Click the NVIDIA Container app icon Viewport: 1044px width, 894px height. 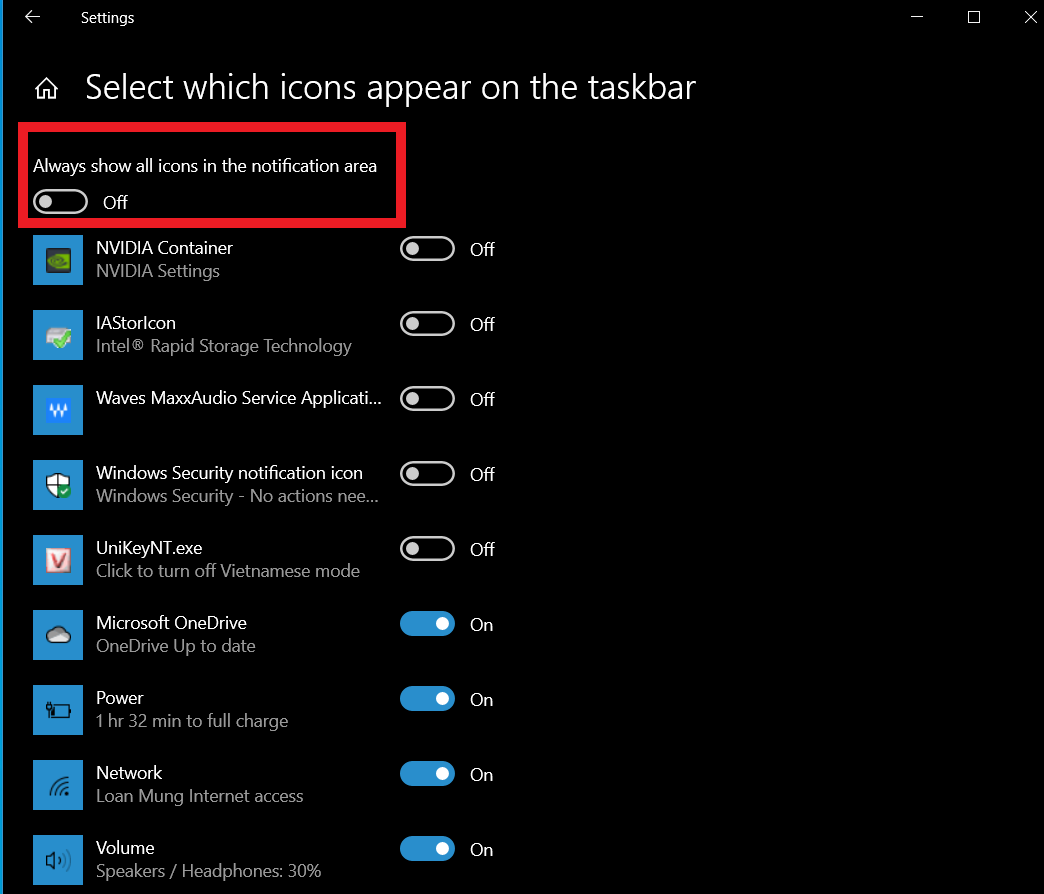tap(58, 260)
